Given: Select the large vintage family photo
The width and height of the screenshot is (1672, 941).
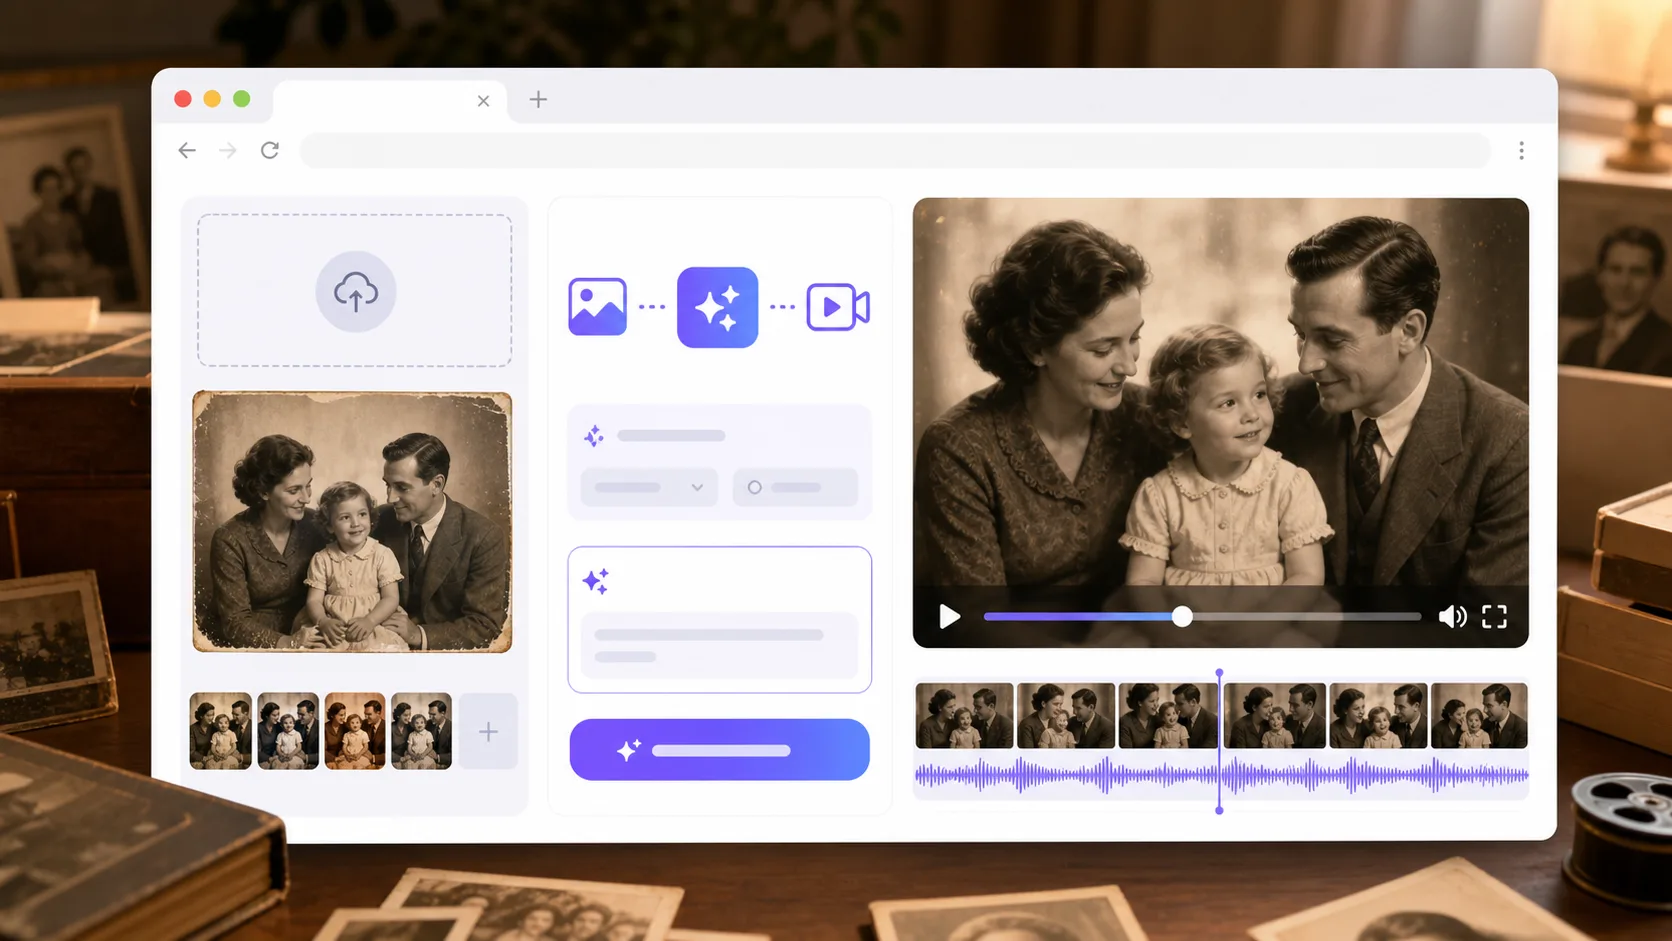Looking at the screenshot, I should point(352,521).
